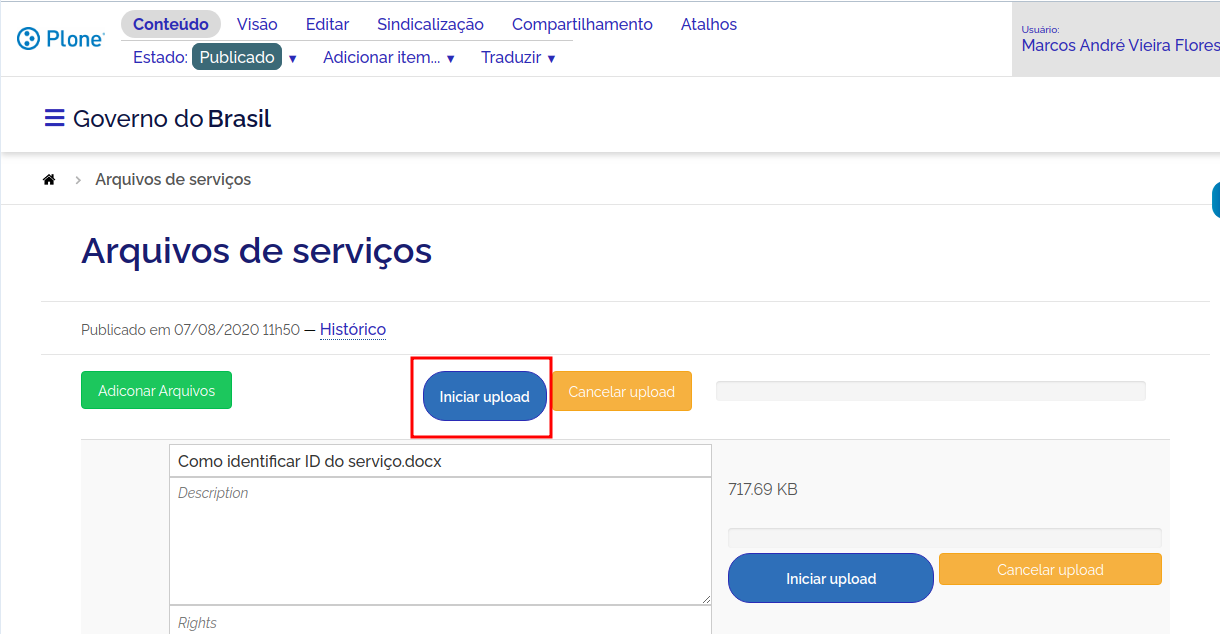Open the Visão tab
This screenshot has width=1220, height=634.
(257, 24)
